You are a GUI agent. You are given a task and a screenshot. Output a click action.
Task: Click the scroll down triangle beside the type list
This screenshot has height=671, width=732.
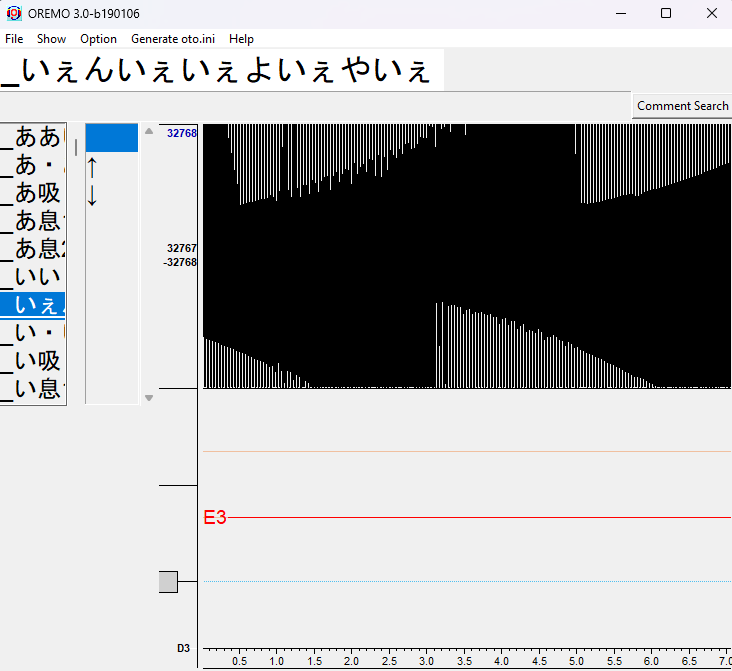tap(149, 398)
